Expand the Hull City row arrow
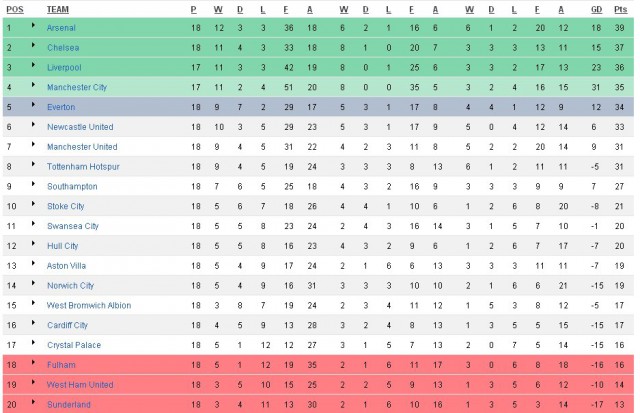 33,244
